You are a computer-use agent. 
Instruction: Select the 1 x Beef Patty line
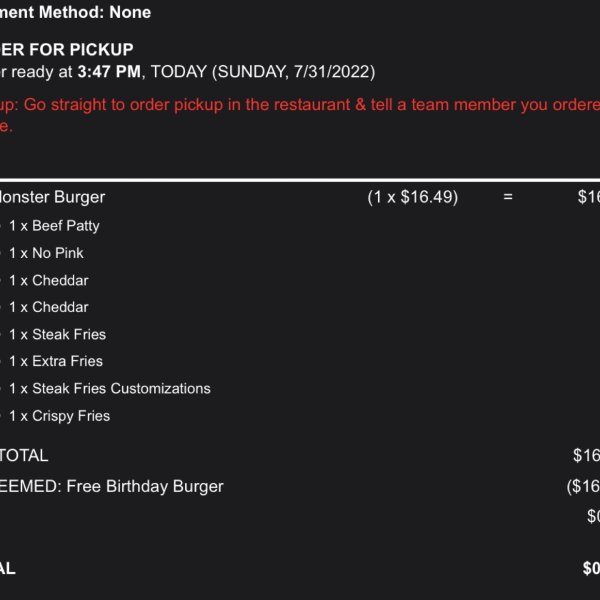tap(54, 226)
